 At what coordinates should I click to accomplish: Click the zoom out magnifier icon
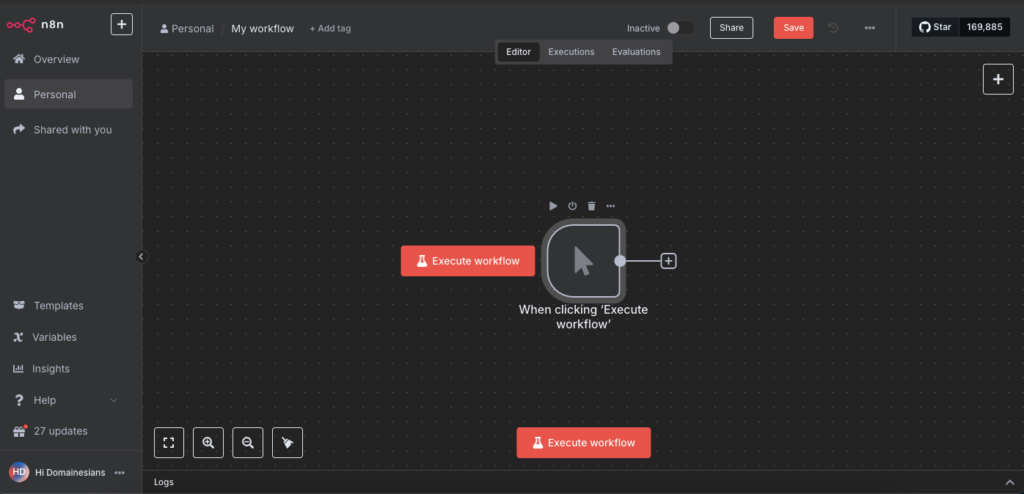coord(247,442)
